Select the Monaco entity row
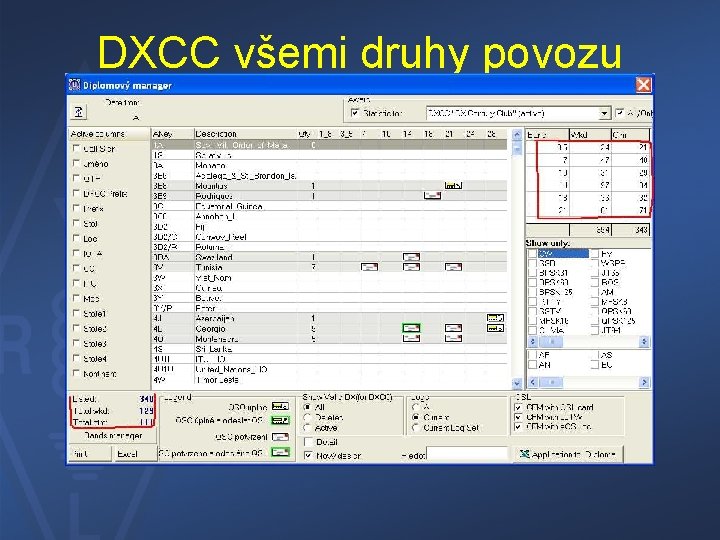 click(x=330, y=165)
